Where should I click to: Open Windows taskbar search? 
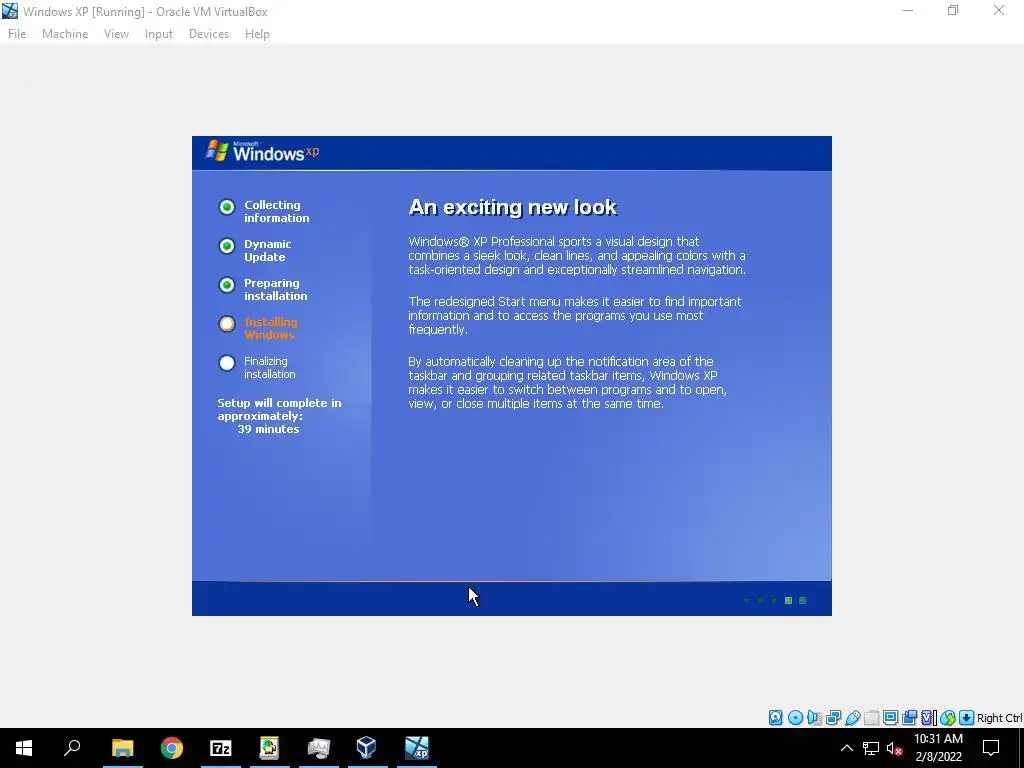coord(72,748)
